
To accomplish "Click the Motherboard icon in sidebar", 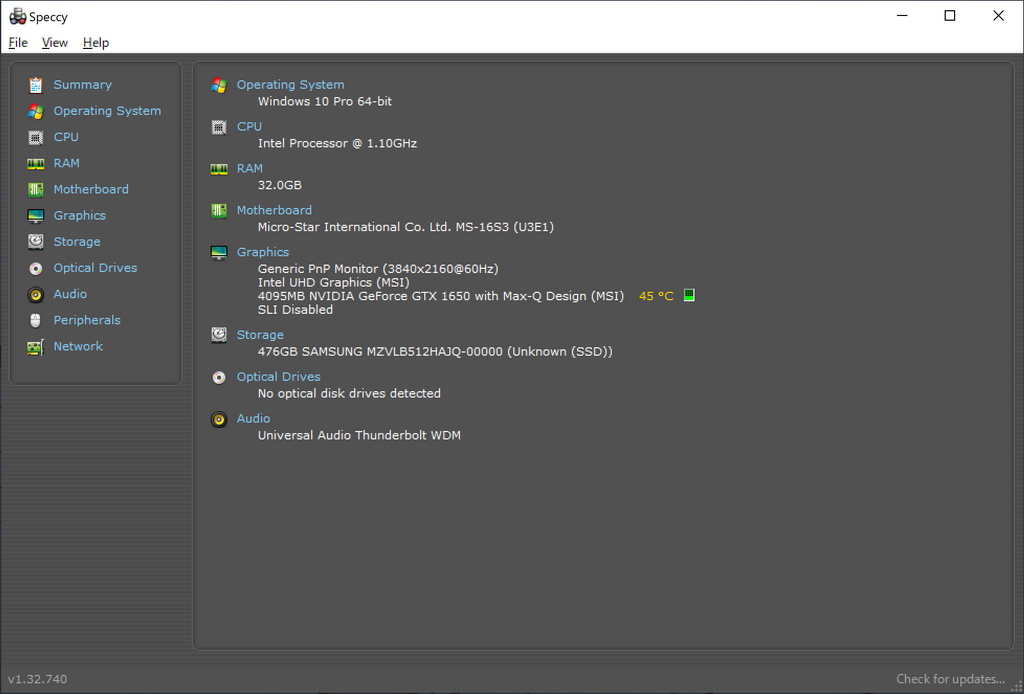I will (36, 189).
